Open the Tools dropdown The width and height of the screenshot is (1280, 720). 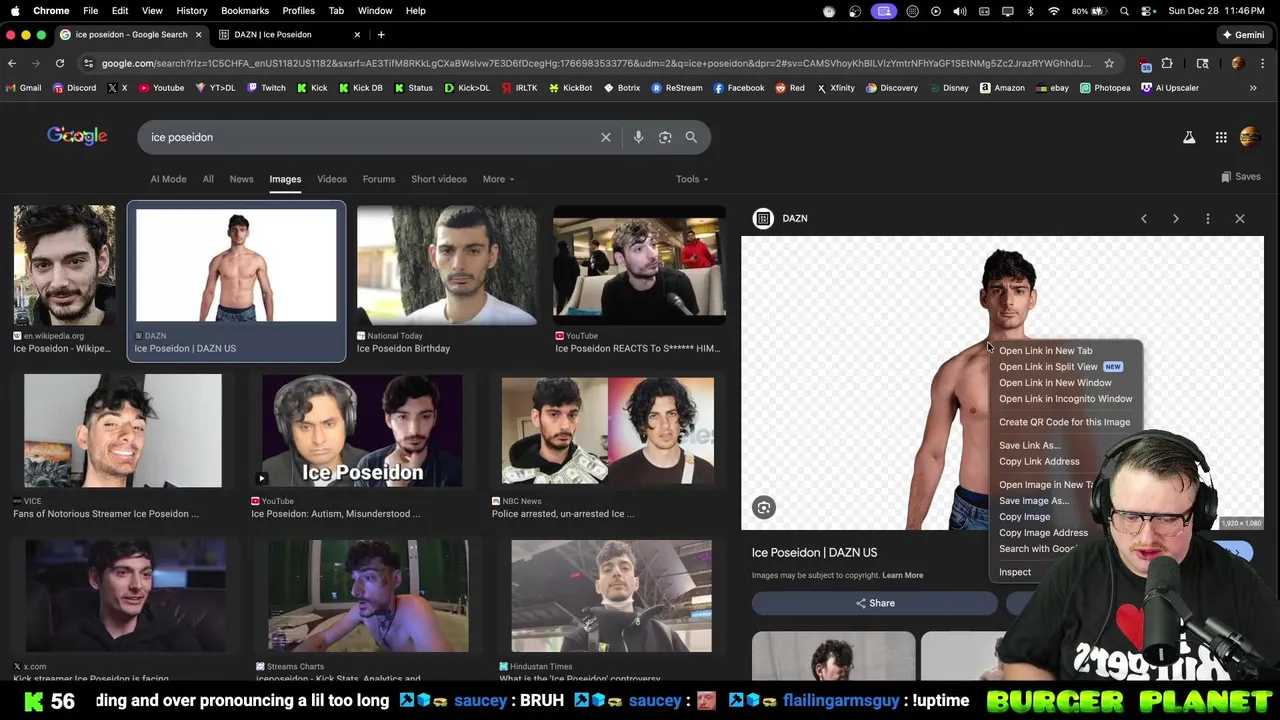(x=692, y=179)
